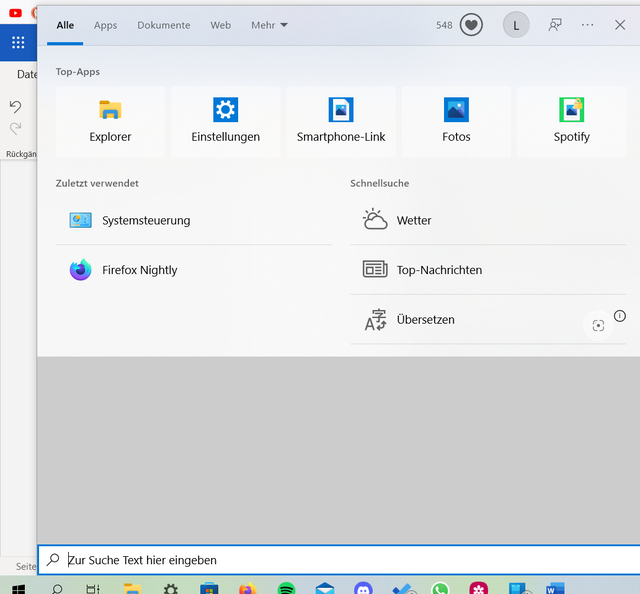640x594 pixels.
Task: Click the Task View taskbar icon
Action: [93, 589]
